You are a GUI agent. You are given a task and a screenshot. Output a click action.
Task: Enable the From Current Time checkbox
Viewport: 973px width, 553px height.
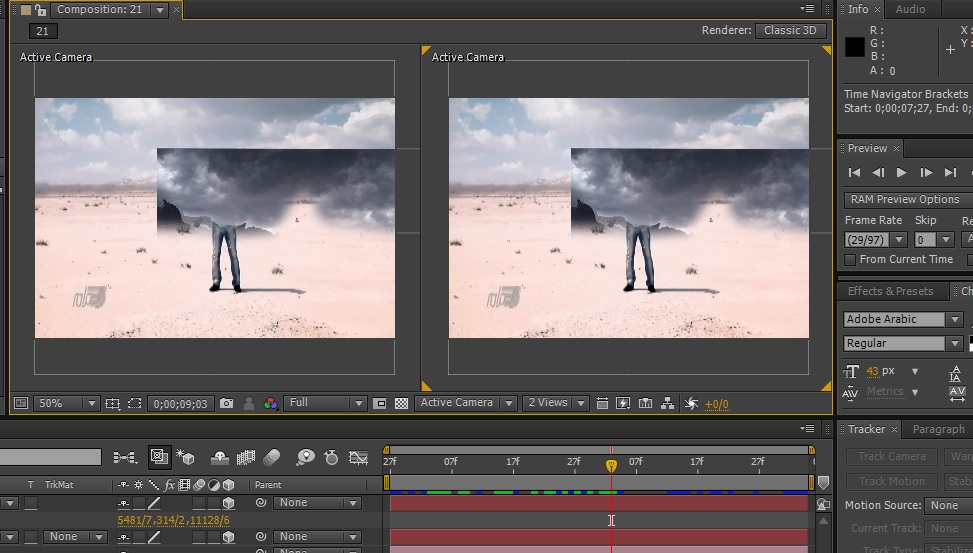click(850, 259)
